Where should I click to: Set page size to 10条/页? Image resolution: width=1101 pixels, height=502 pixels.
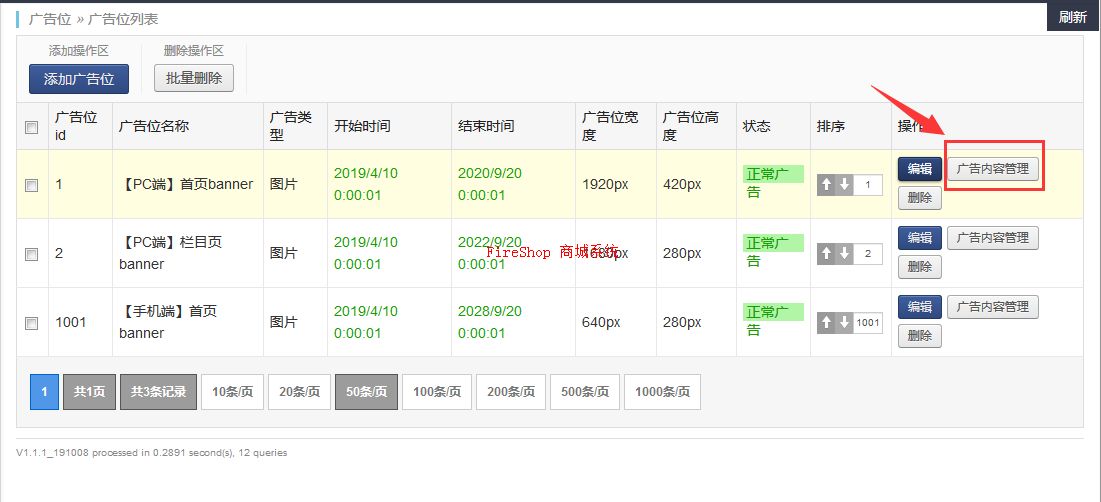(x=232, y=392)
